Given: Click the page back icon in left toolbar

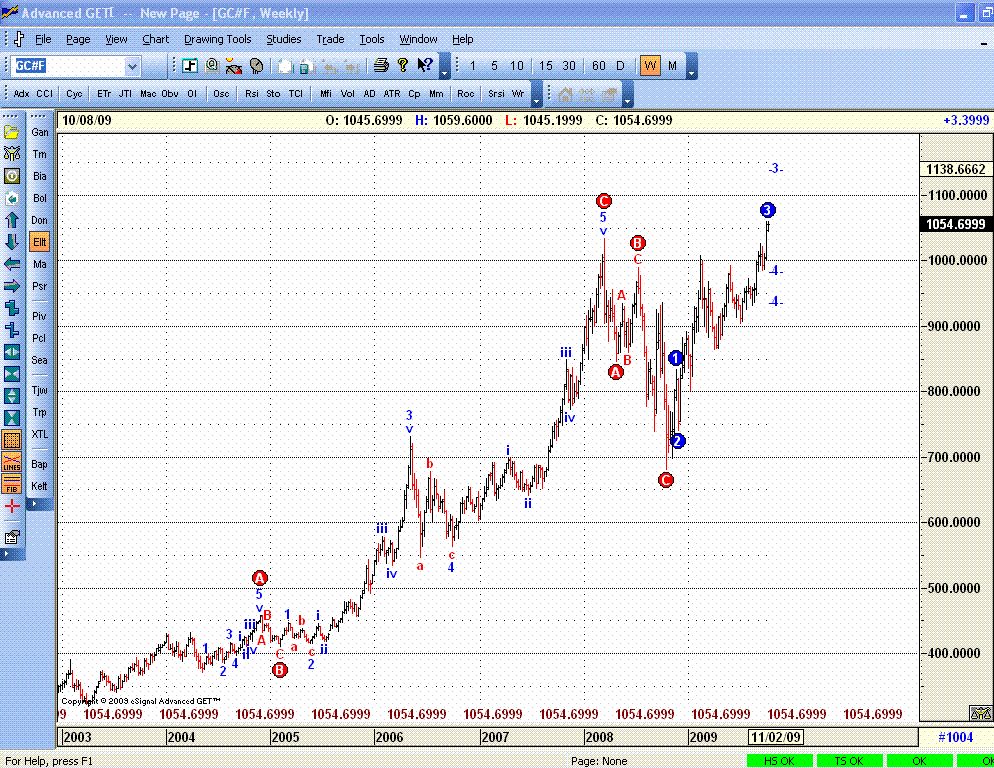Looking at the screenshot, I should coord(11,198).
